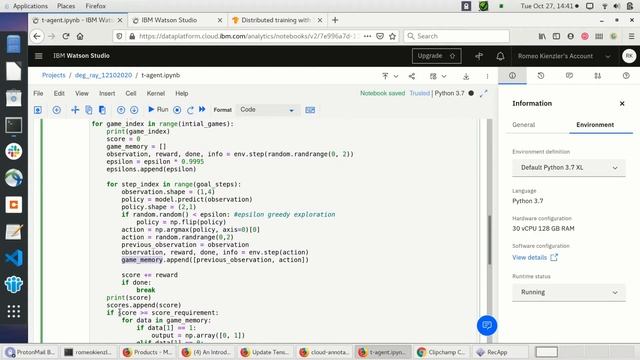This screenshot has width=640, height=360.
Task: Open the three-dot more actions menu
Action: click(x=487, y=76)
